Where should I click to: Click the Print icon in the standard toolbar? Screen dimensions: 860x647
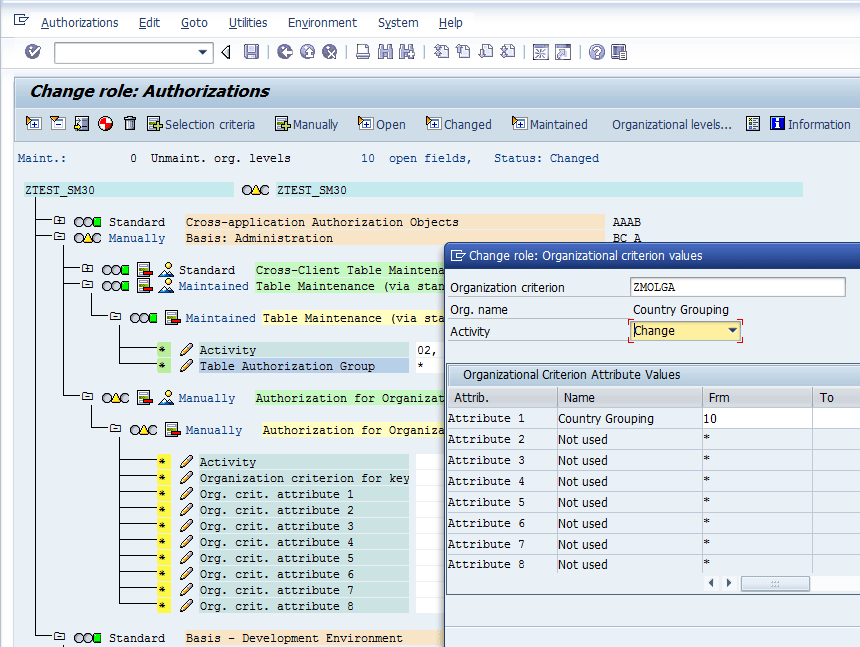(x=362, y=51)
